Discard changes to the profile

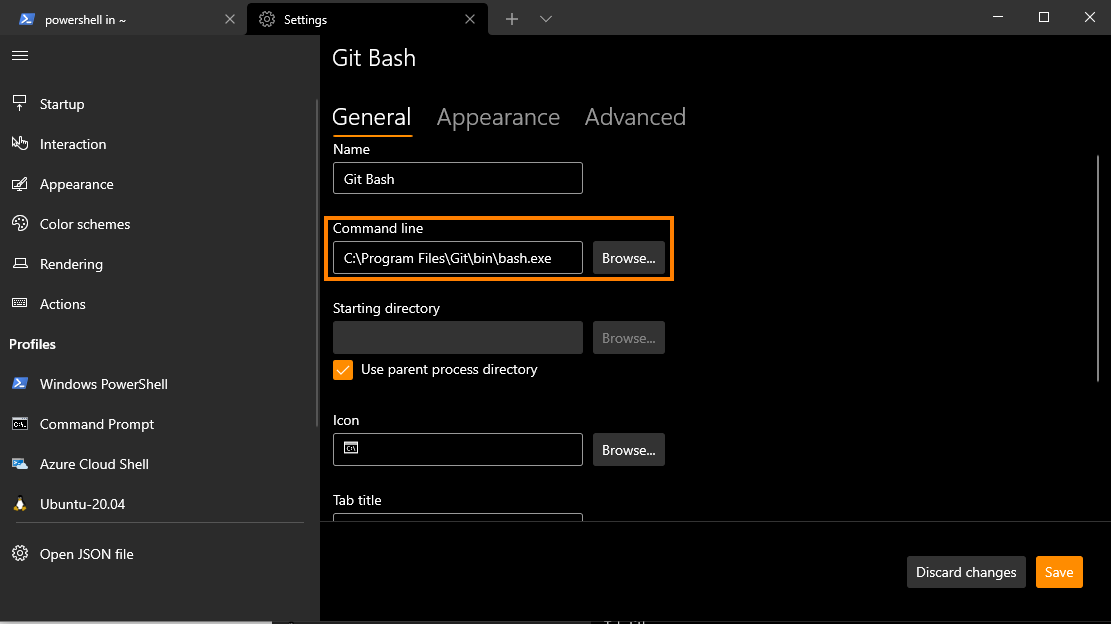[966, 572]
